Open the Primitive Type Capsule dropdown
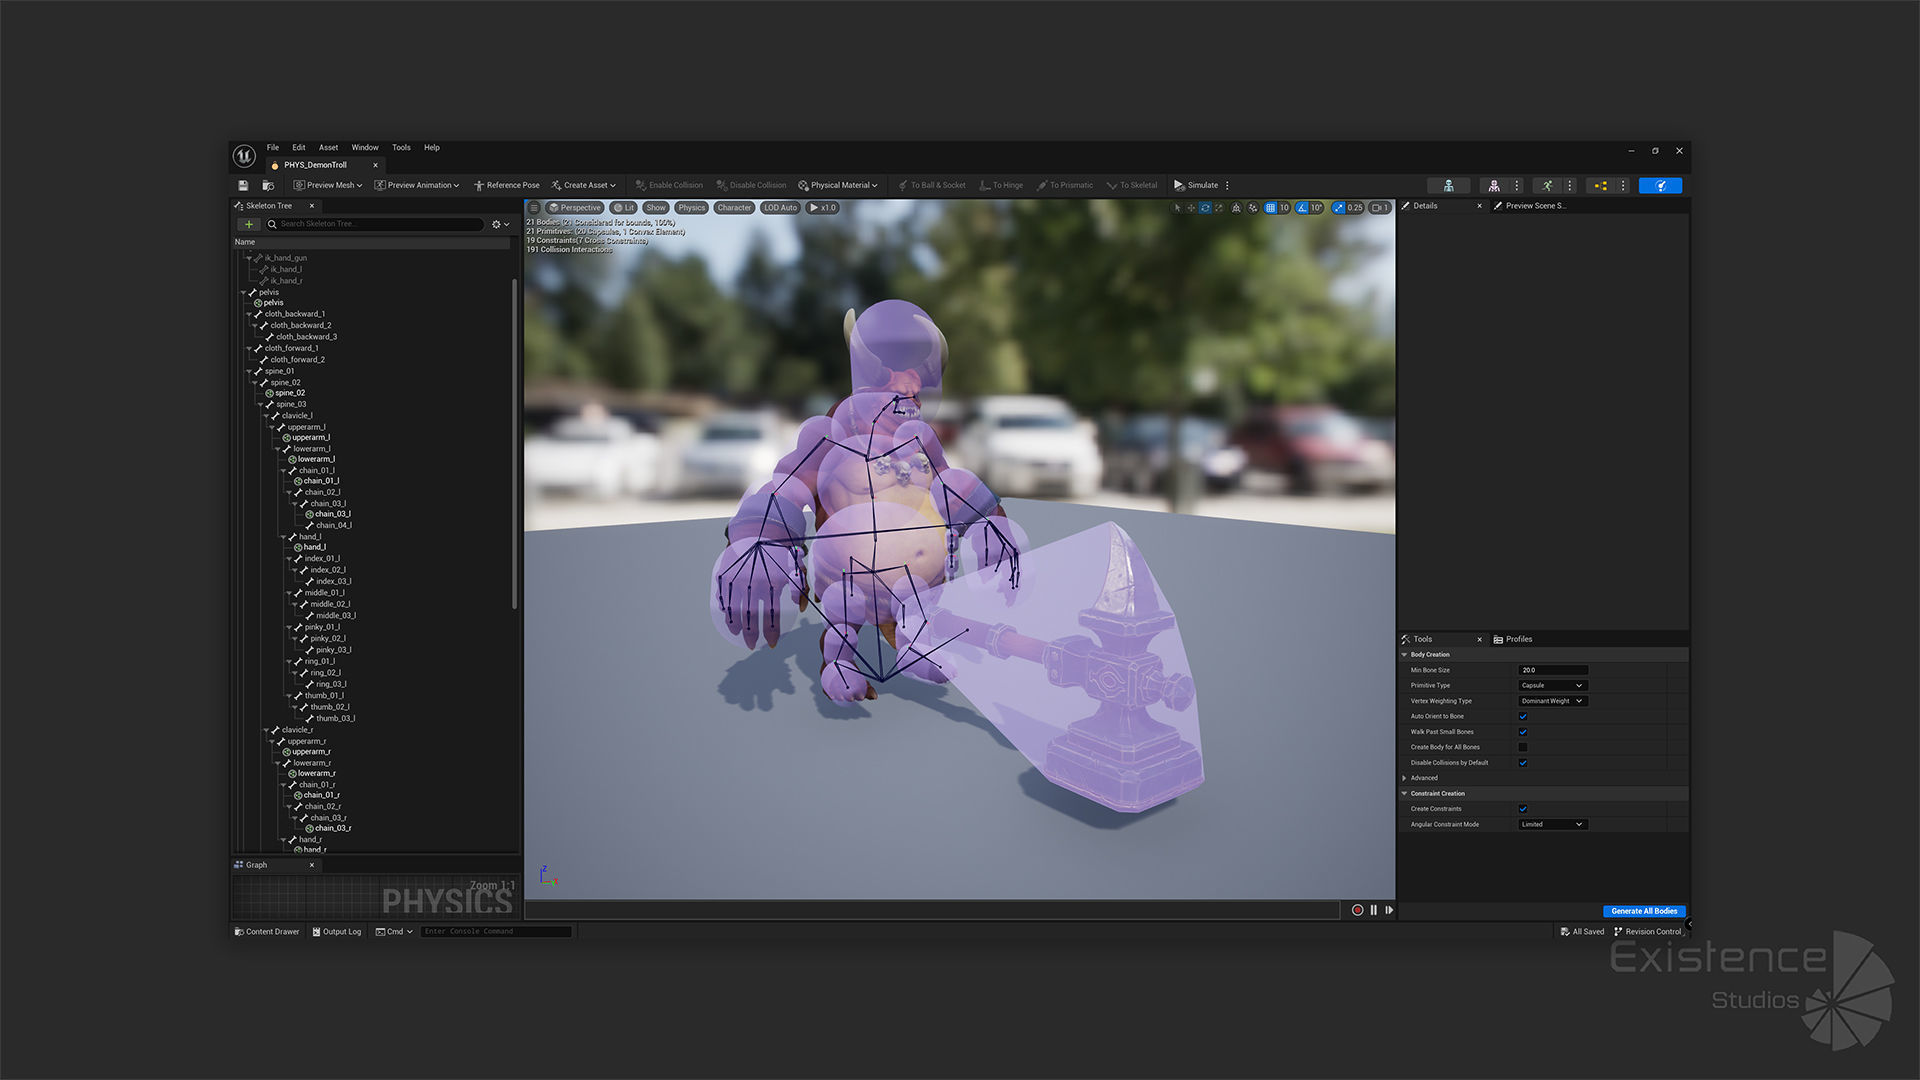The image size is (1920, 1080). 1552,685
